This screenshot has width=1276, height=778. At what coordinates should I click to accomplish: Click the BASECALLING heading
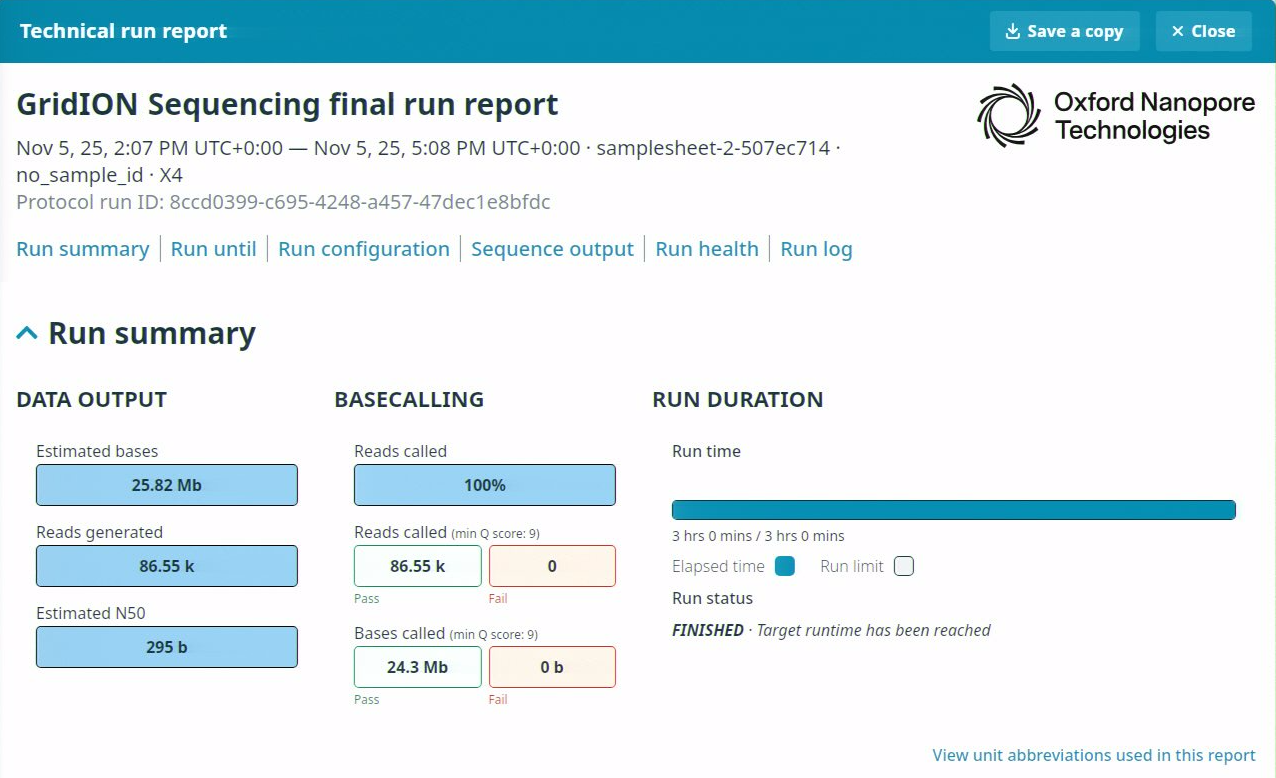pos(409,399)
